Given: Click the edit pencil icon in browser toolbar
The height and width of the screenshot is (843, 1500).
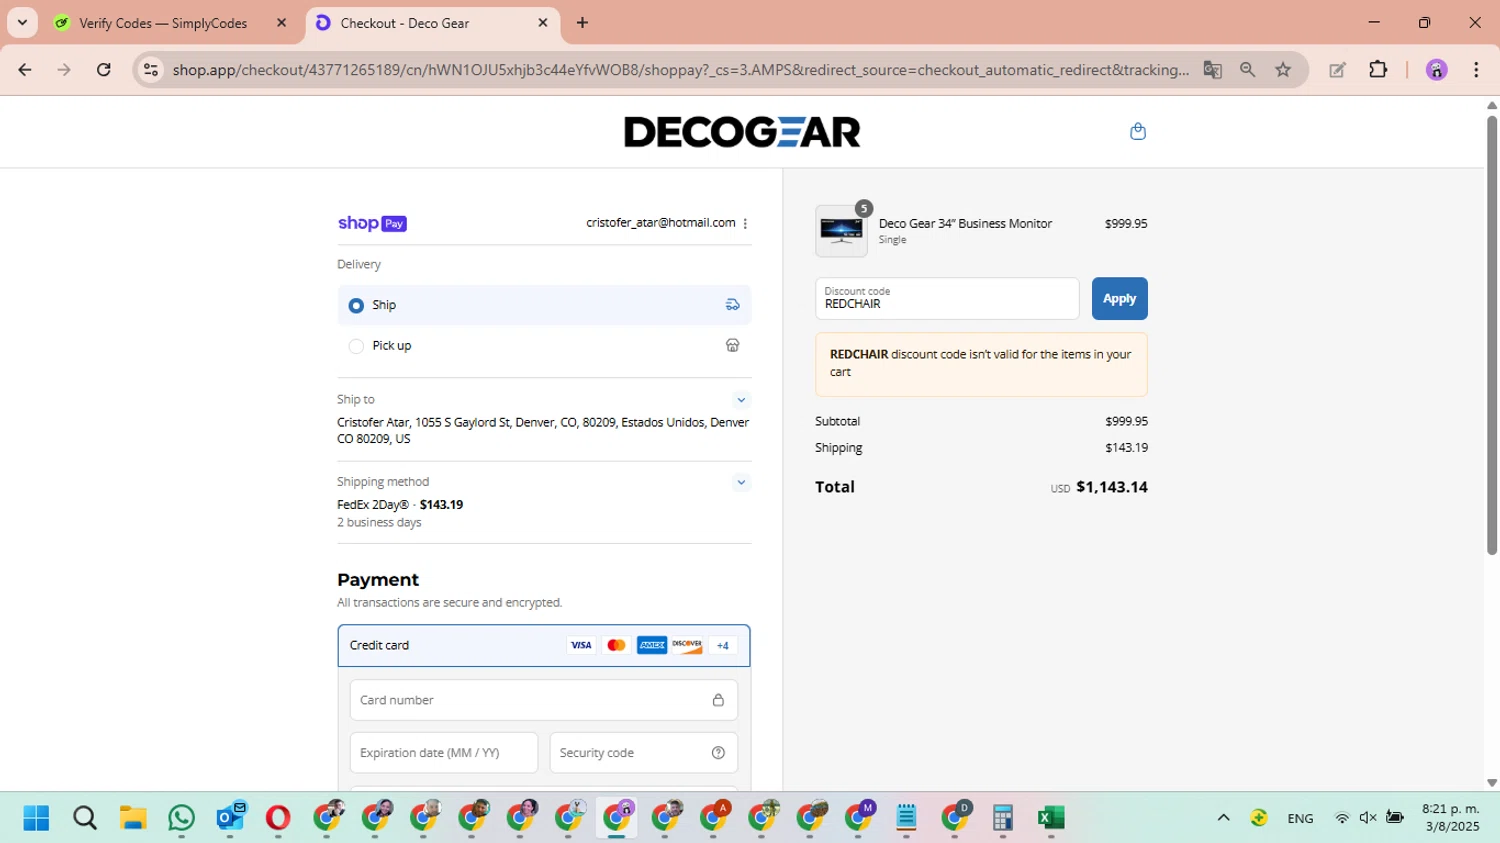Looking at the screenshot, I should click(x=1337, y=70).
